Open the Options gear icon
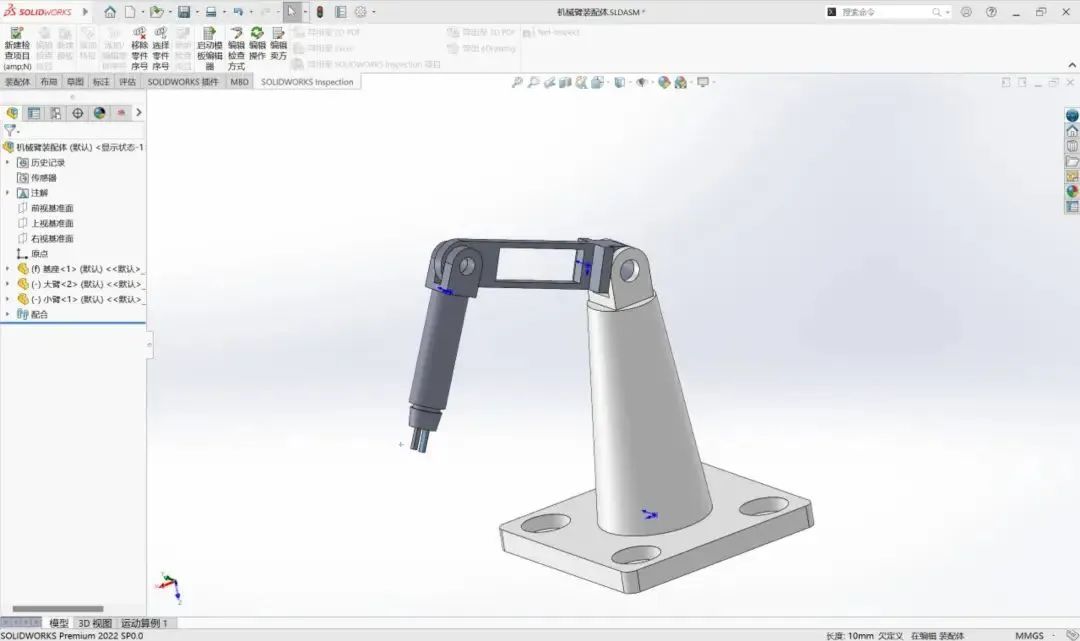Screen dimensions: 1080x641 tap(360, 12)
